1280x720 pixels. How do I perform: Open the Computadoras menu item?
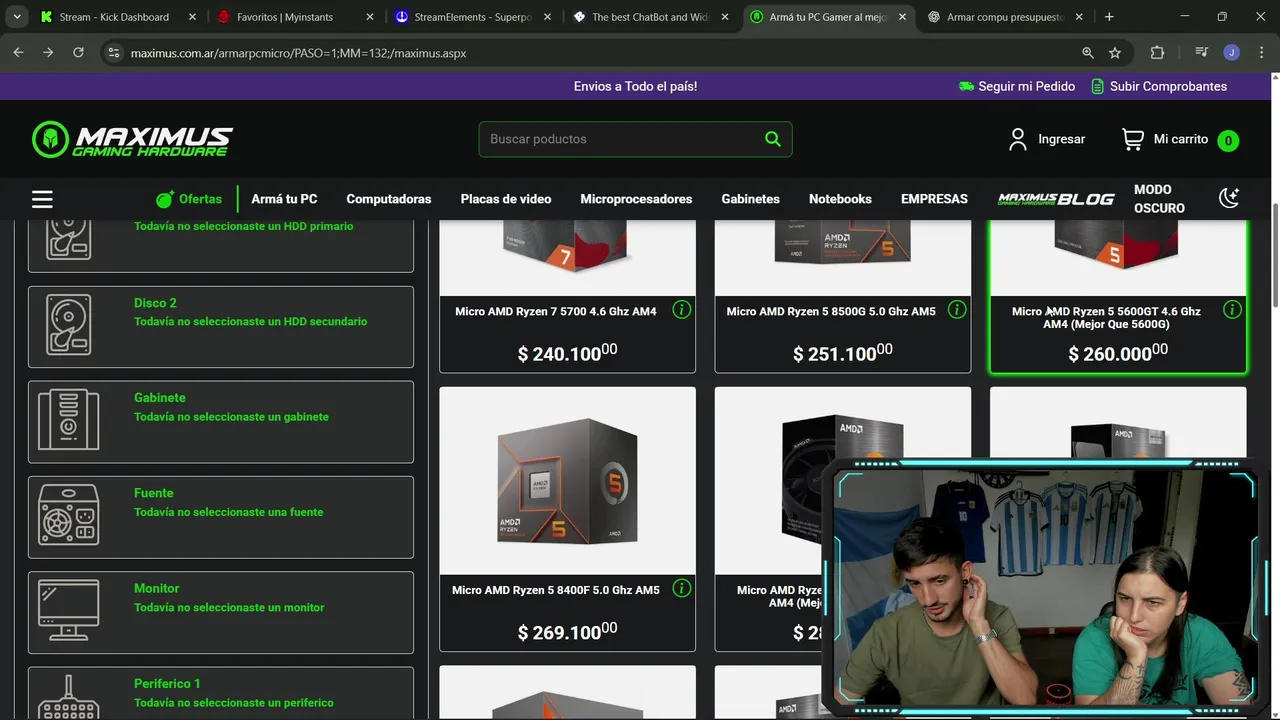pos(389,199)
